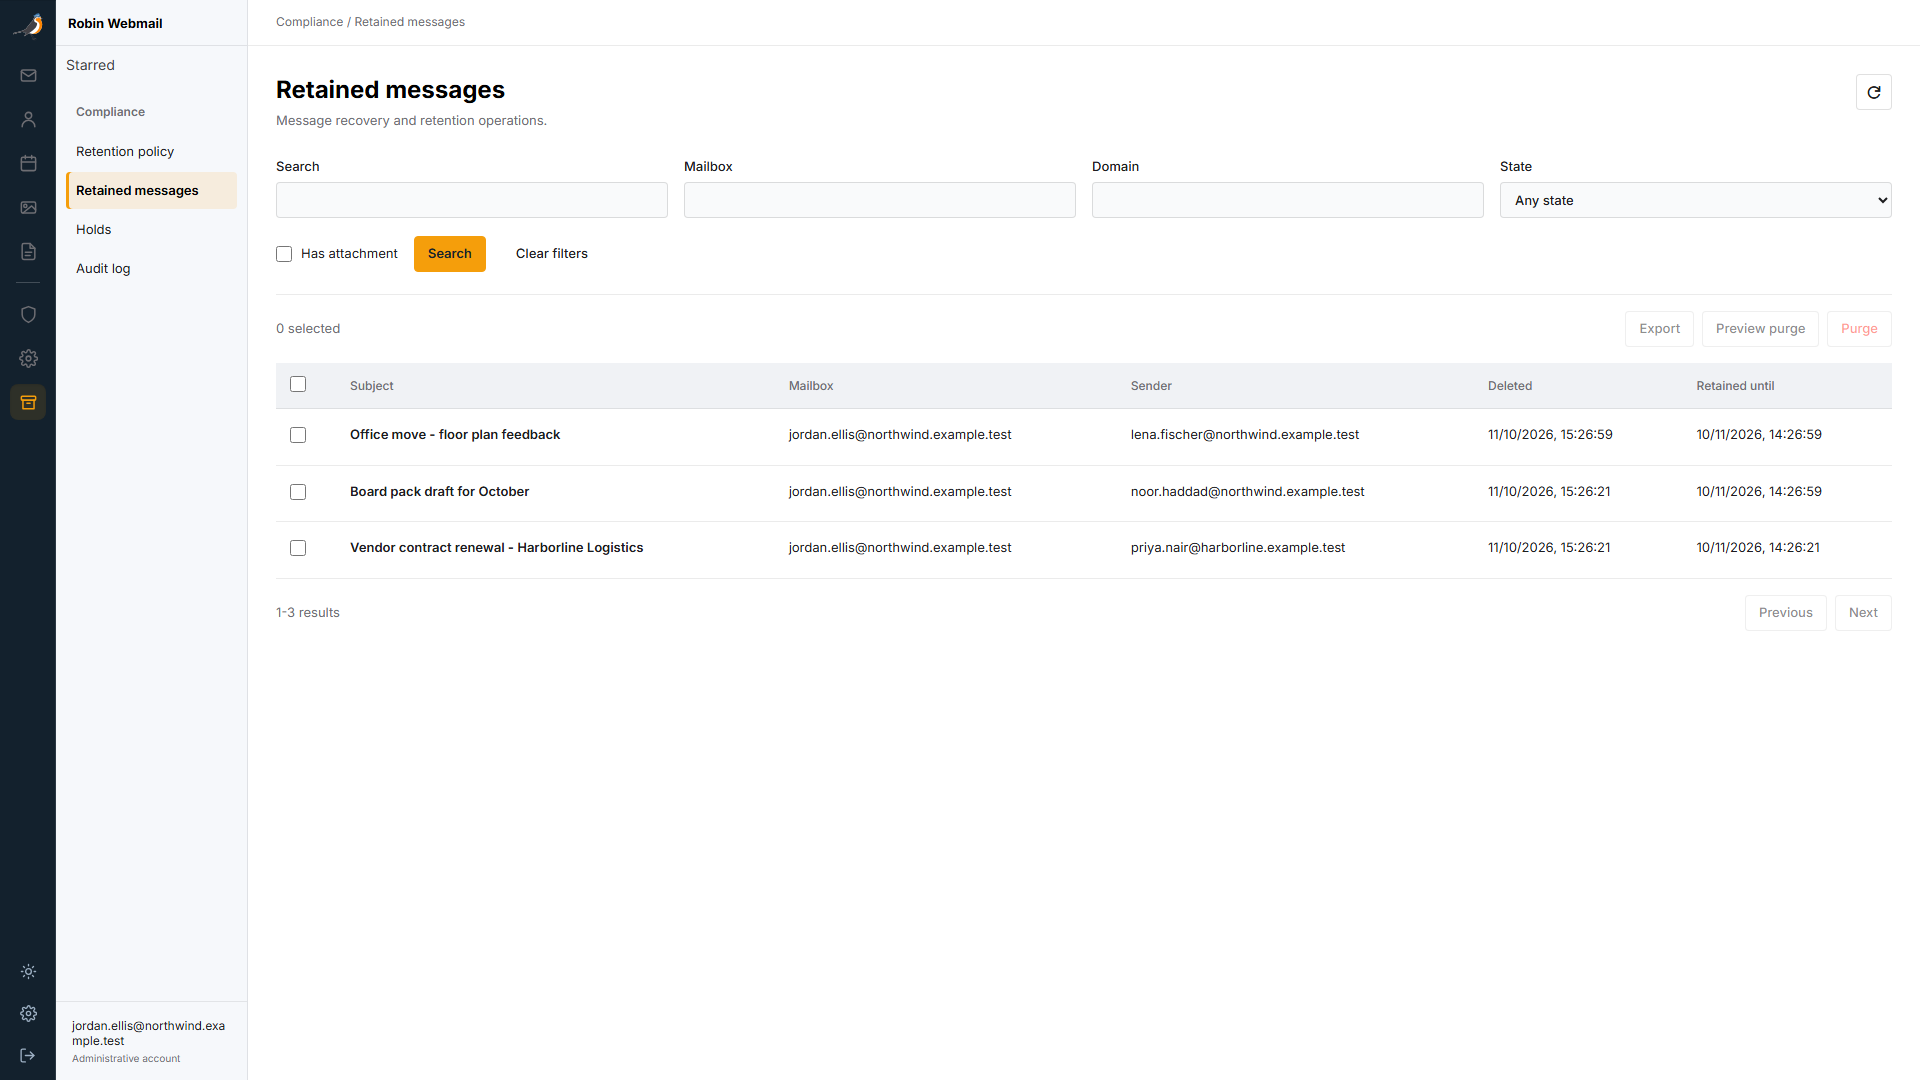Click the Compliance breadcrumb link
This screenshot has height=1080, width=1920.
[x=309, y=22]
